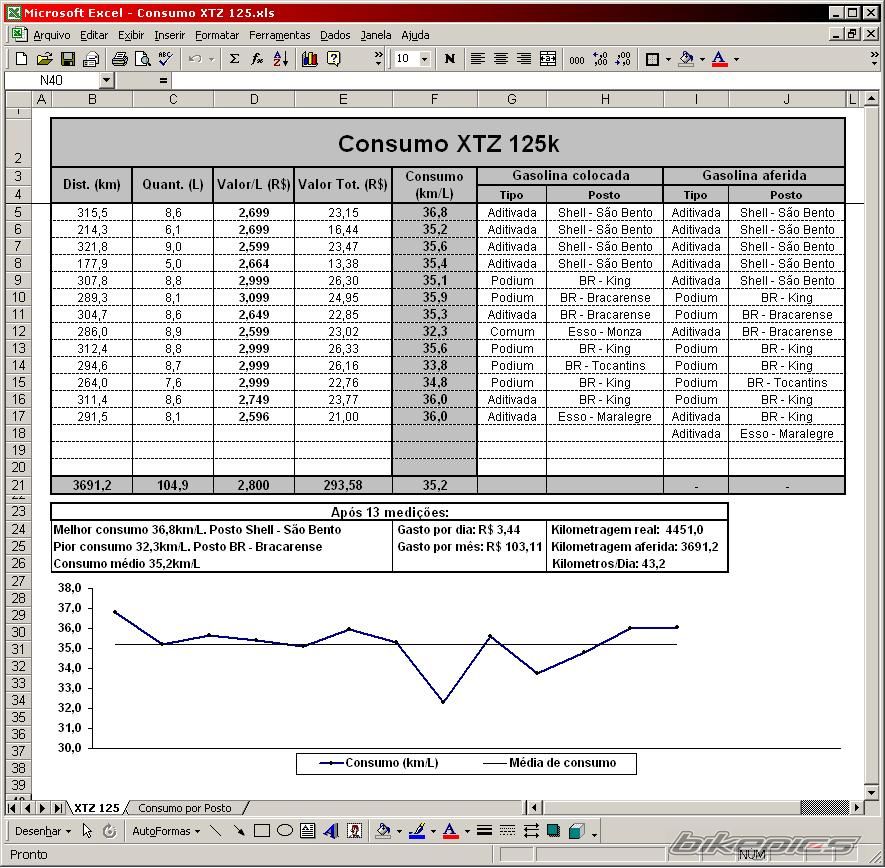
Task: Select the XTZ 125 sheet tab
Action: click(x=97, y=808)
